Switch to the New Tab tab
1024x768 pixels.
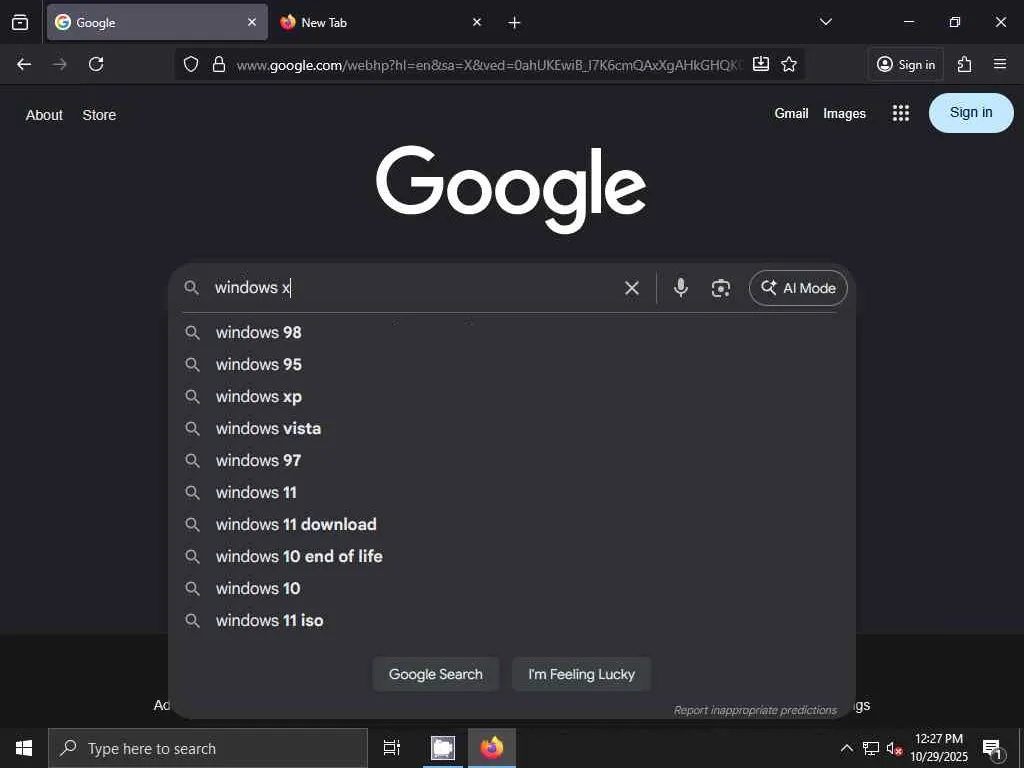(381, 22)
